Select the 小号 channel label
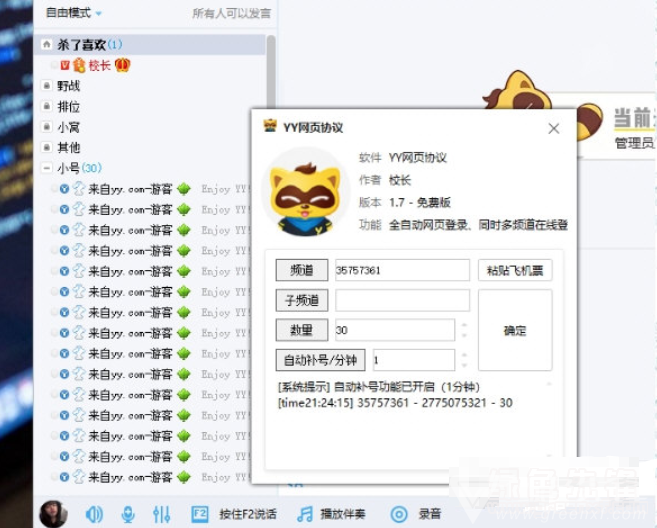This screenshot has width=657, height=528. click(x=68, y=168)
